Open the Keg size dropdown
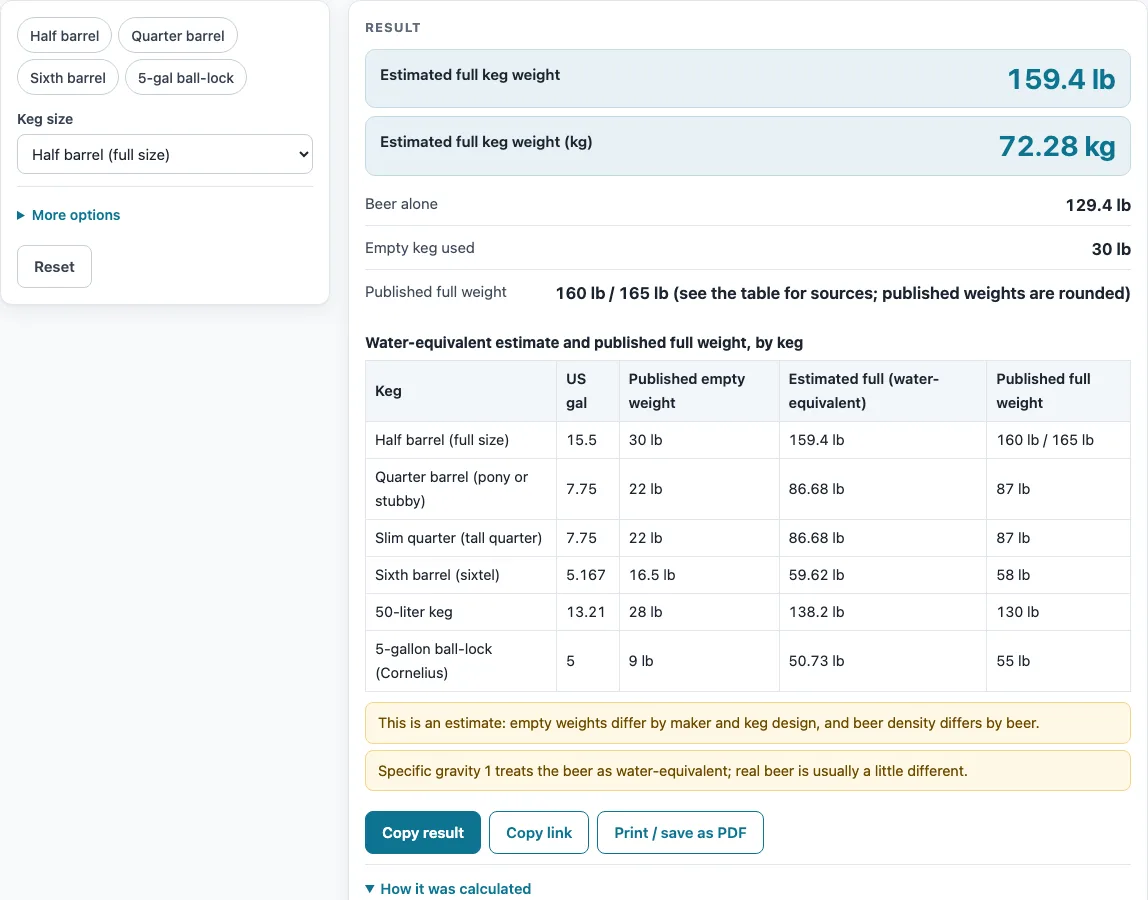This screenshot has height=900, width=1148. coord(165,155)
